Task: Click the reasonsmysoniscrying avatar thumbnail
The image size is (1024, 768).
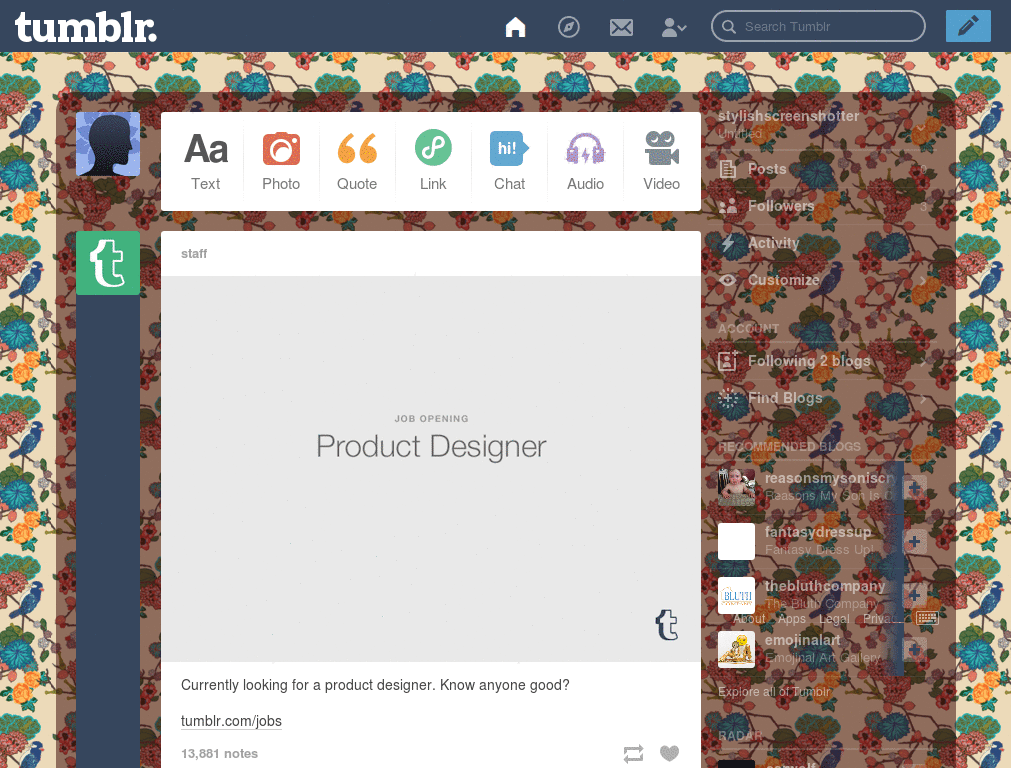Action: click(736, 487)
